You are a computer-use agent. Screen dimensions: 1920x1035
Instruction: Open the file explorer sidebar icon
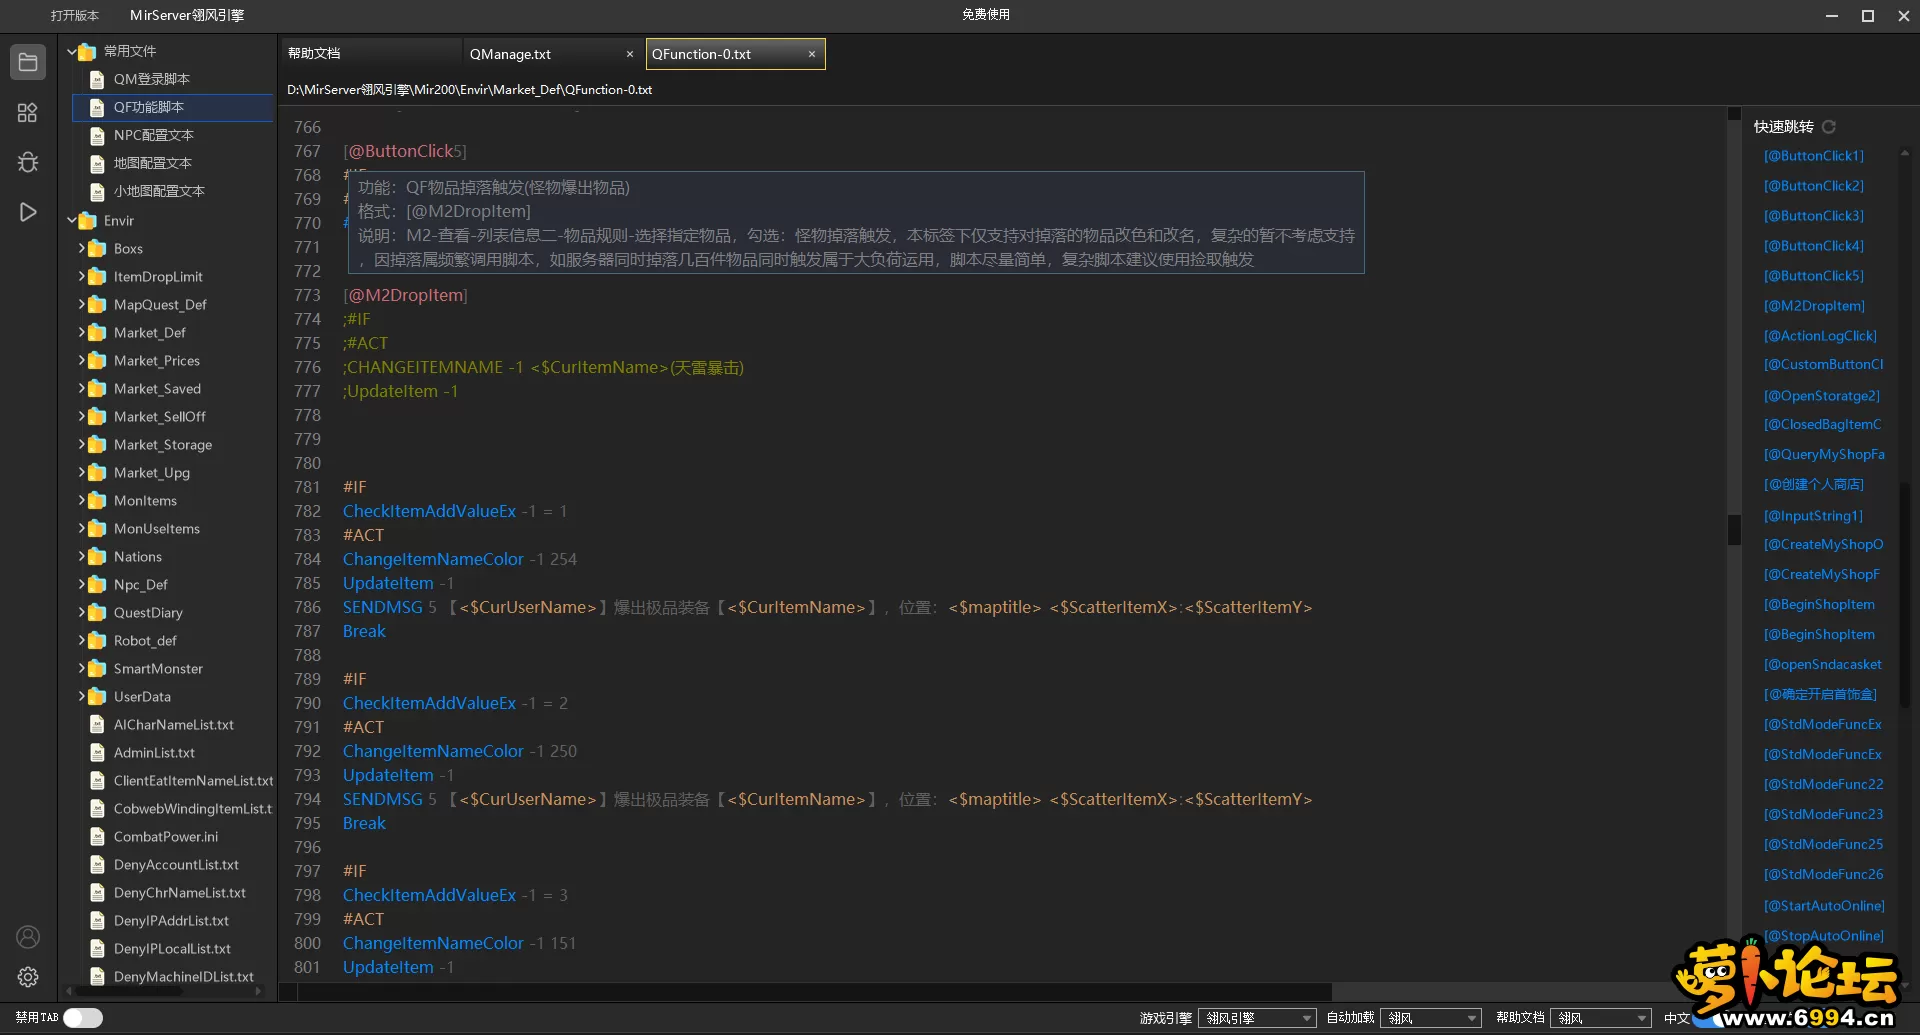coord(28,62)
